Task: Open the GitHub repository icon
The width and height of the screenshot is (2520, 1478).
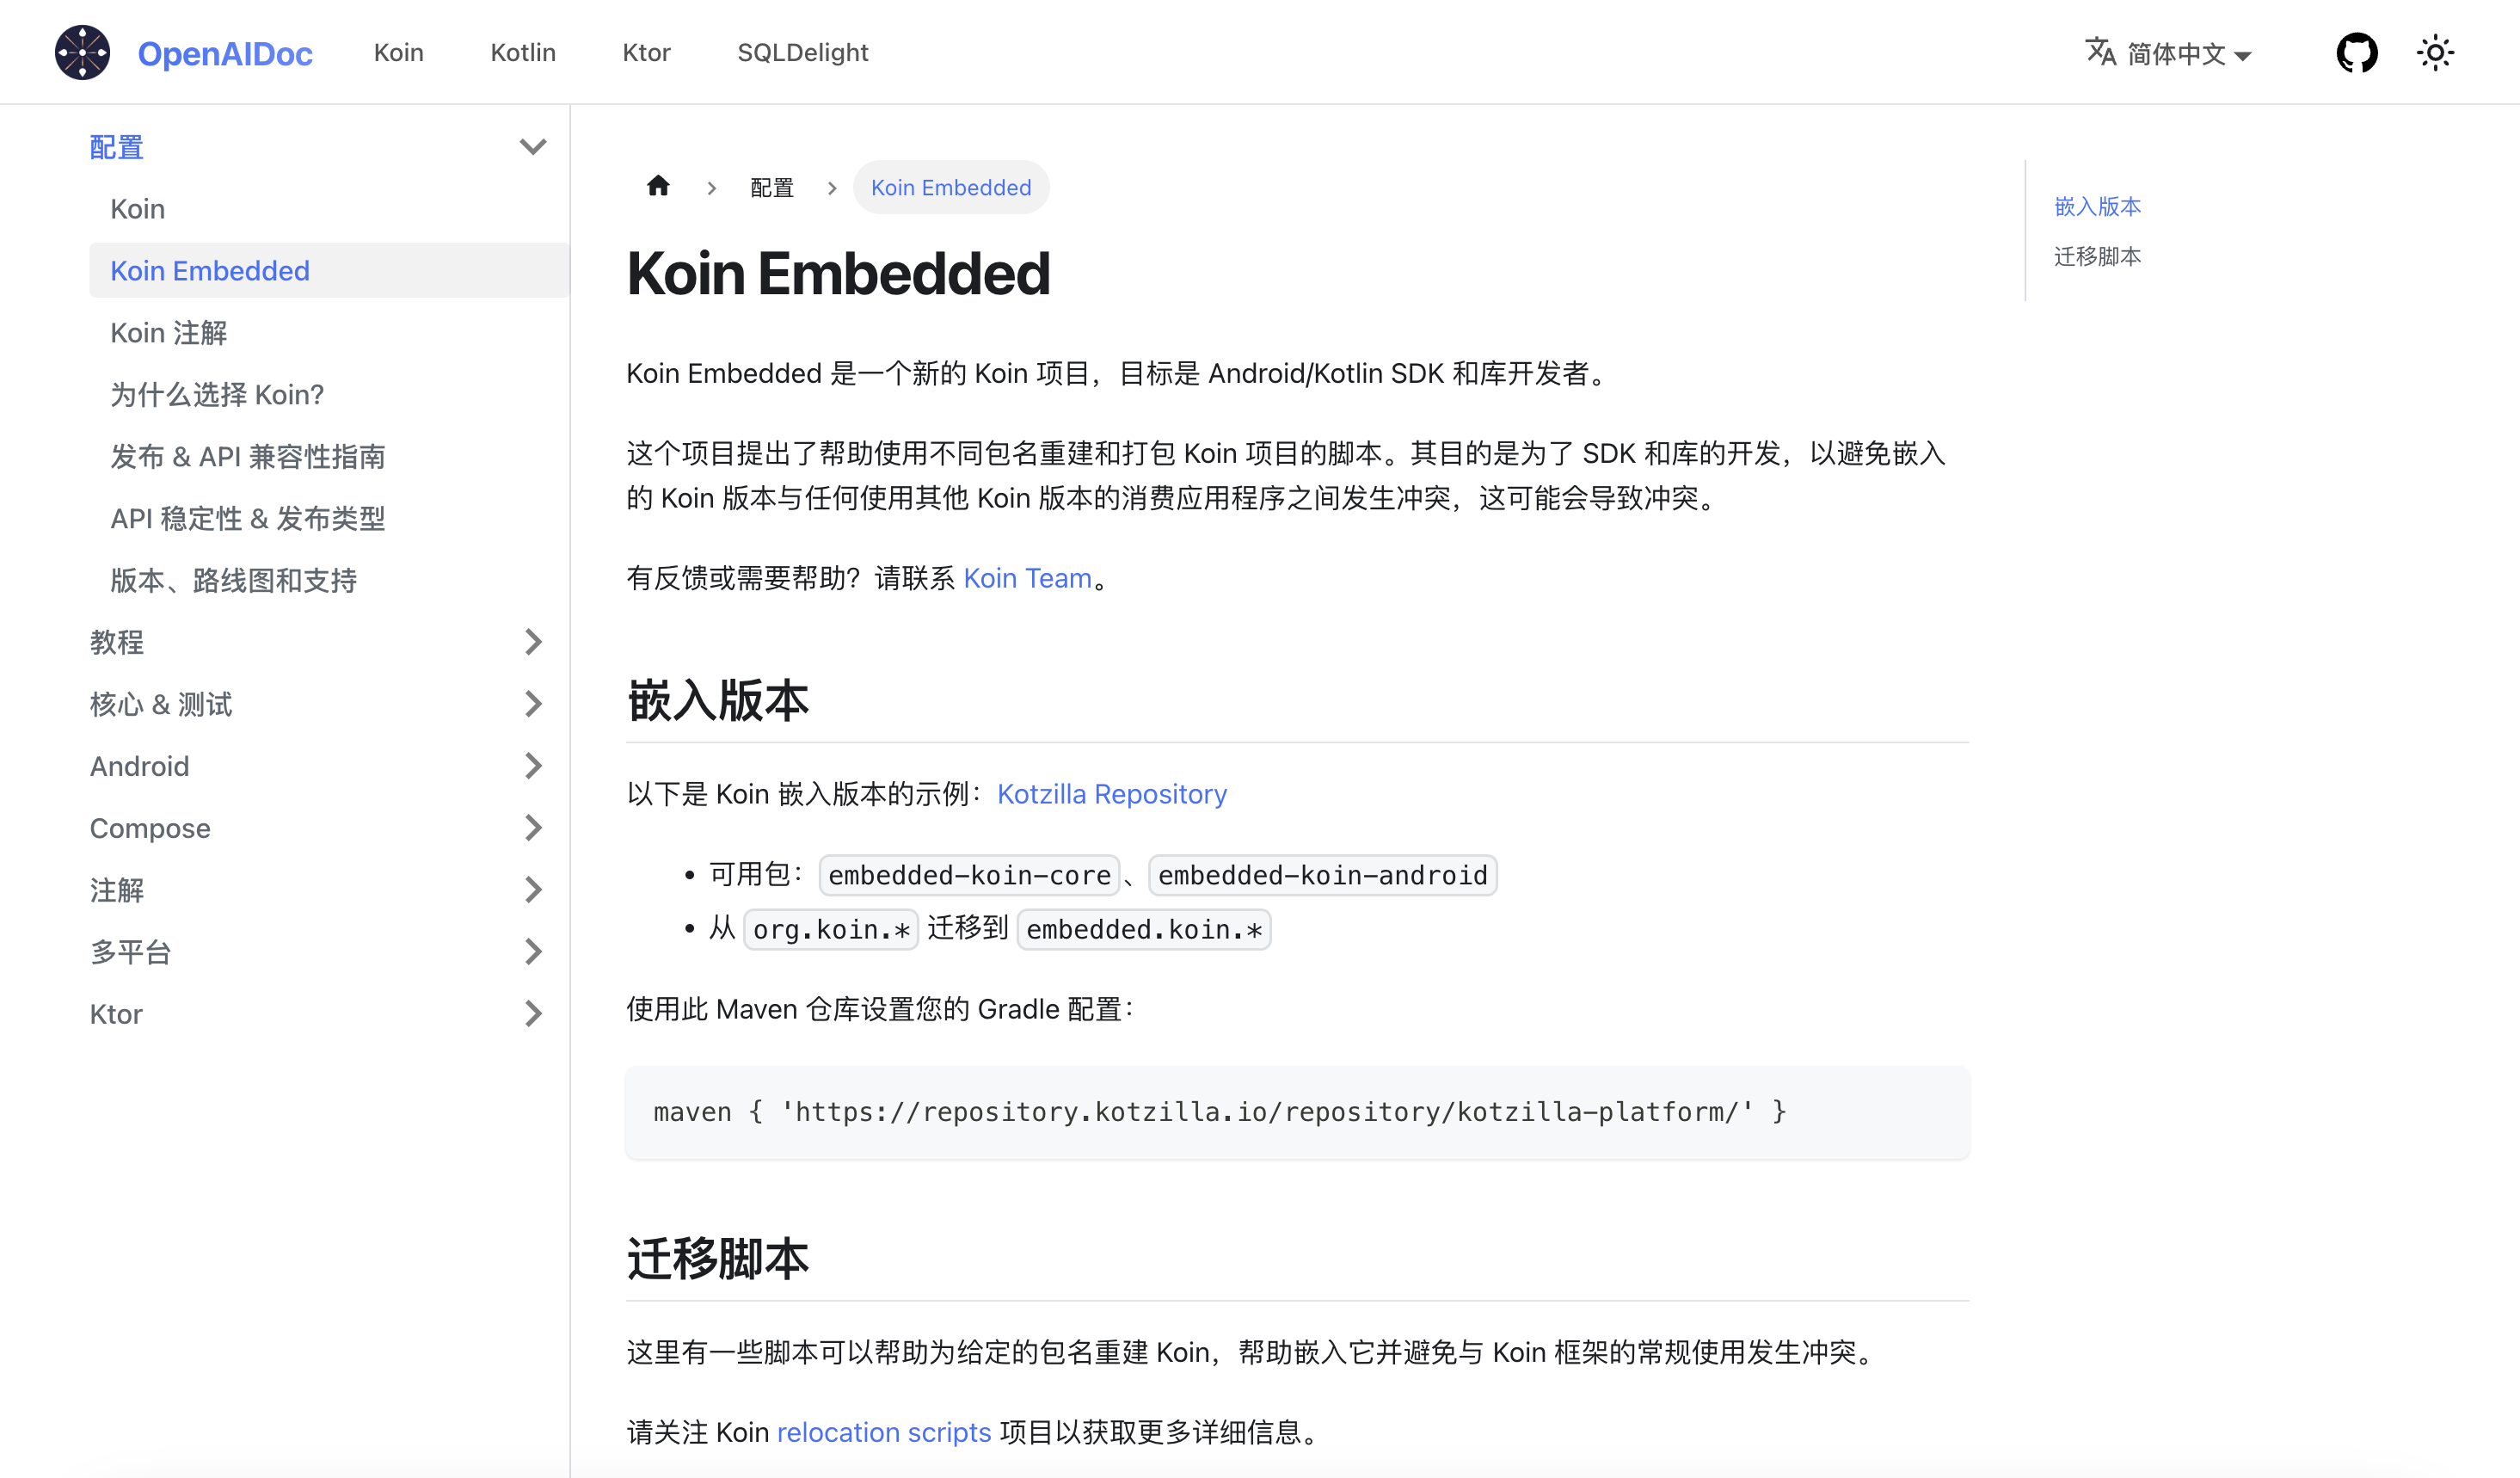Action: (x=2356, y=53)
